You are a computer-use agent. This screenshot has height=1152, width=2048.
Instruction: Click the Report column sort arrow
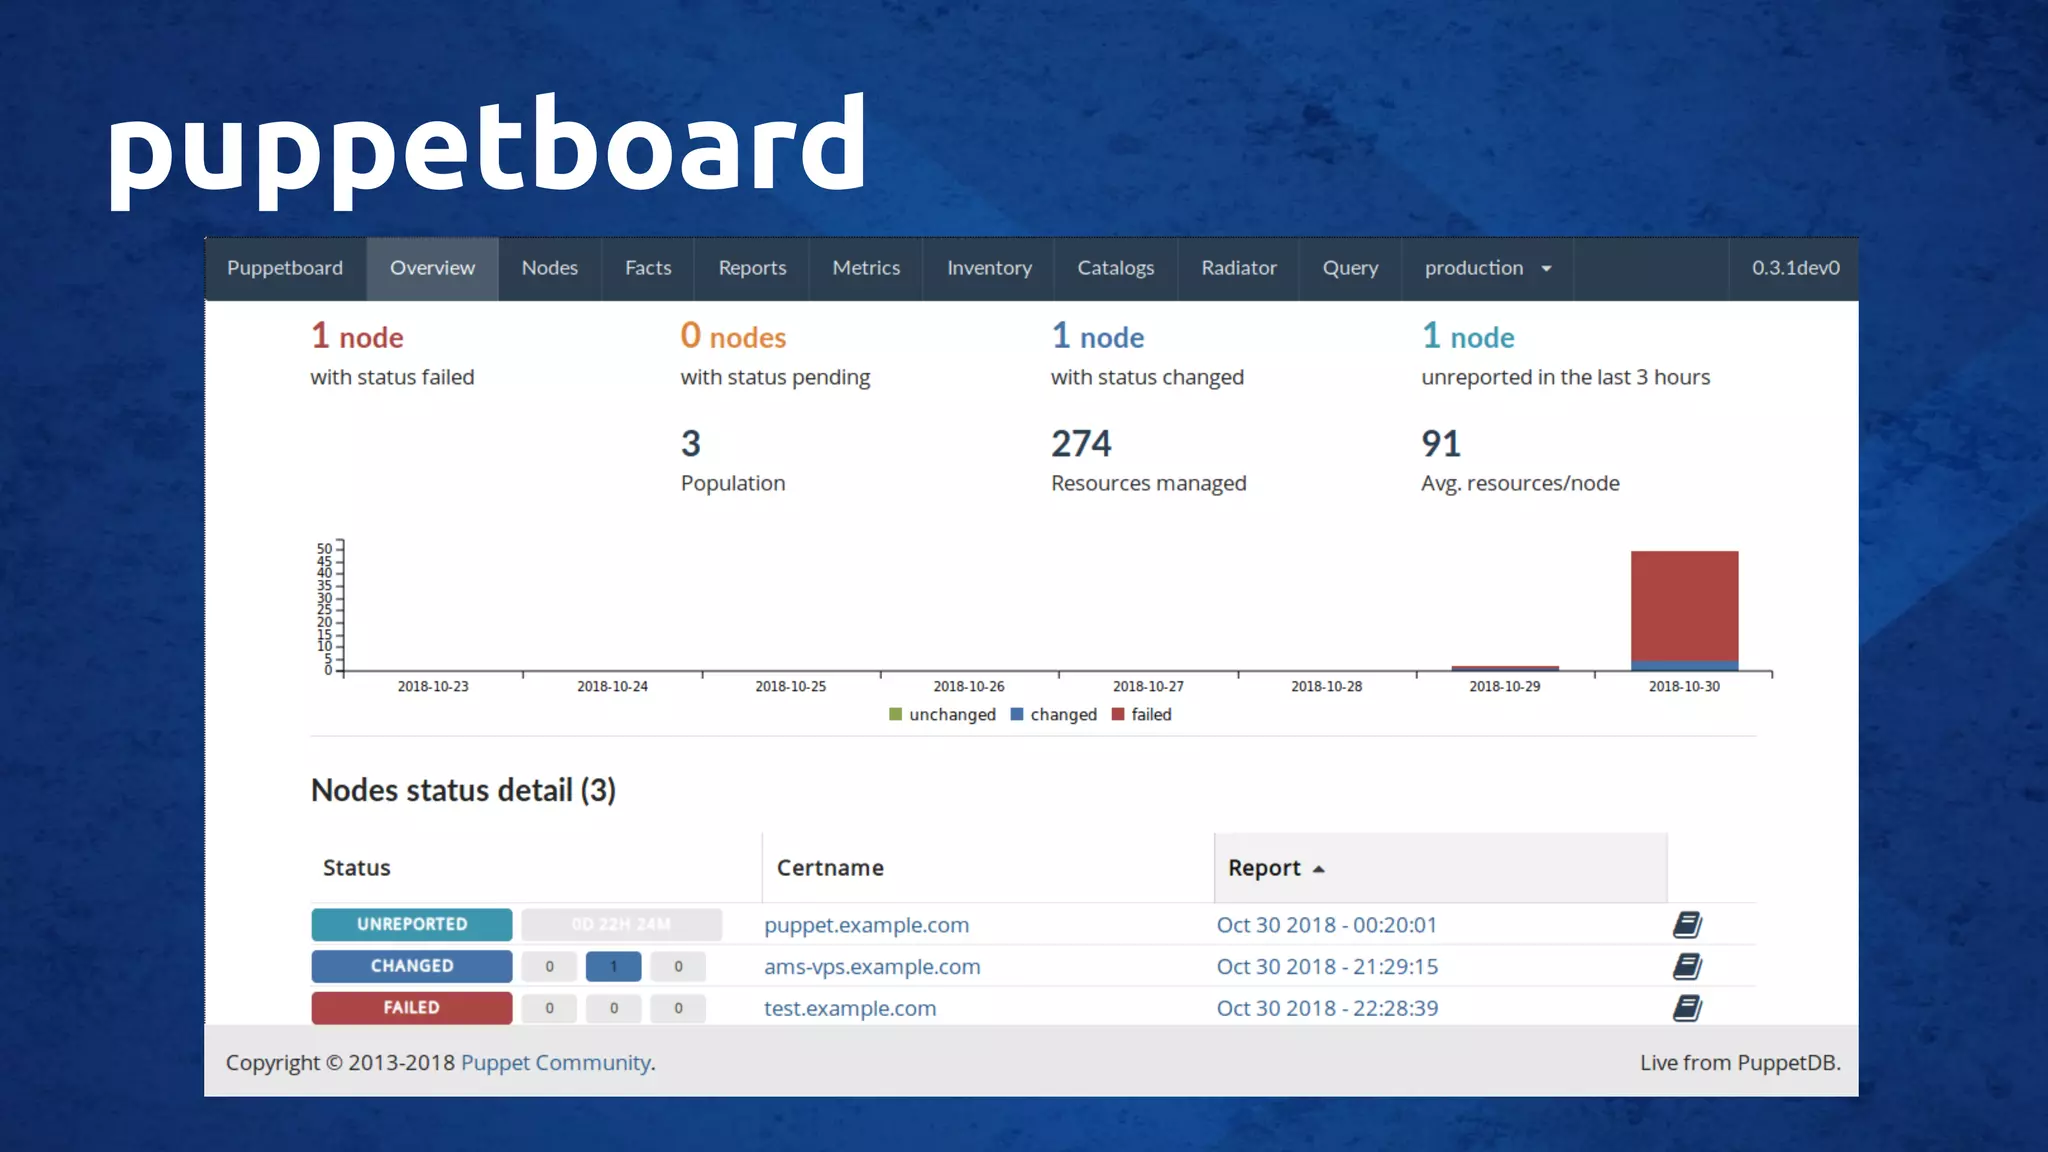click(1318, 869)
